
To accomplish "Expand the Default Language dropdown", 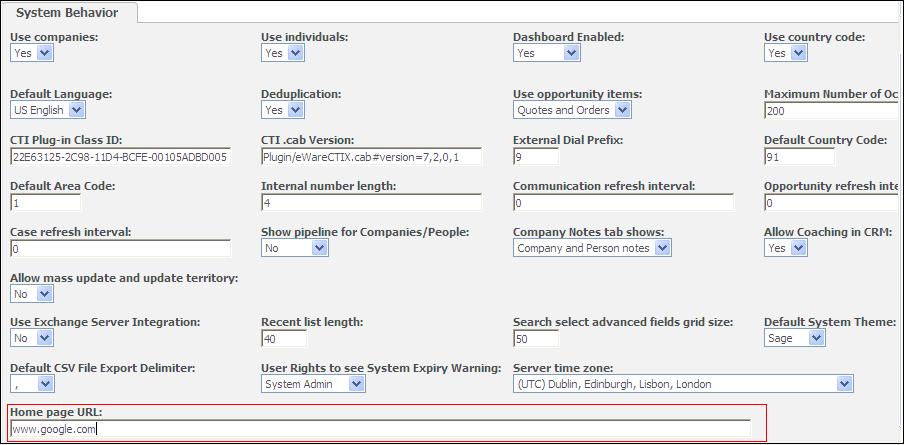I will [48, 110].
